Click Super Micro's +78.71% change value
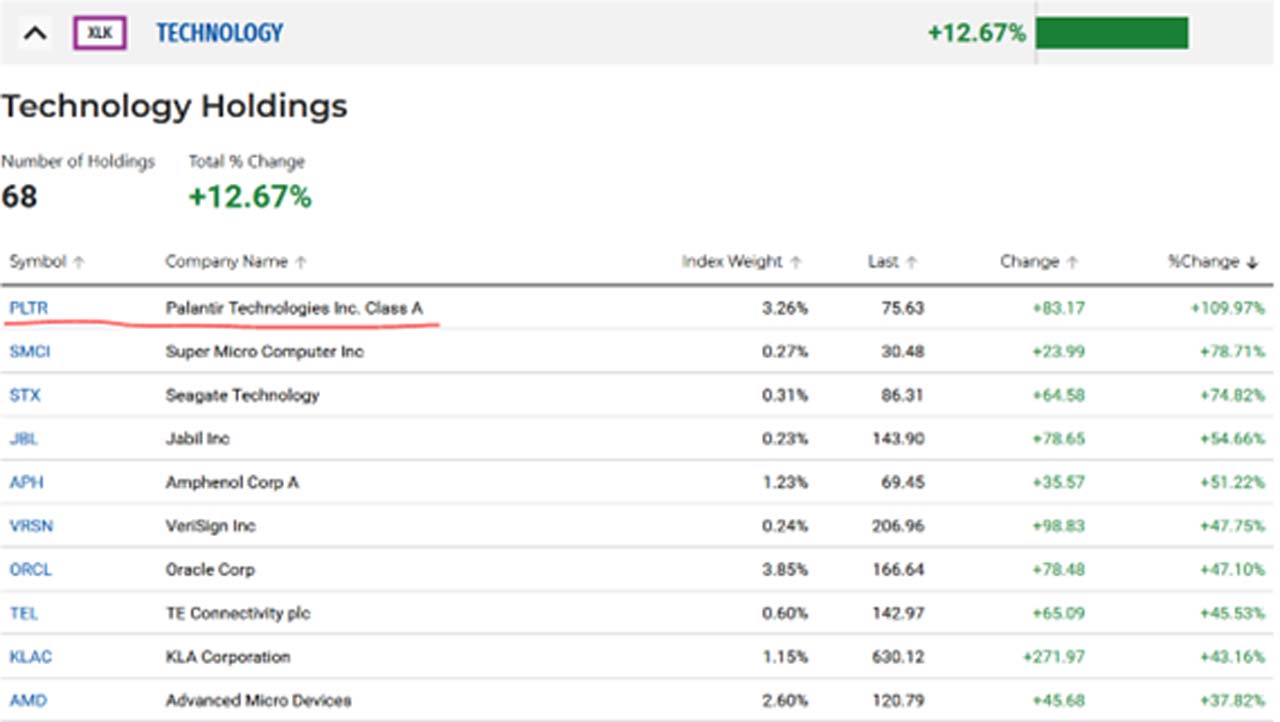 1232,352
